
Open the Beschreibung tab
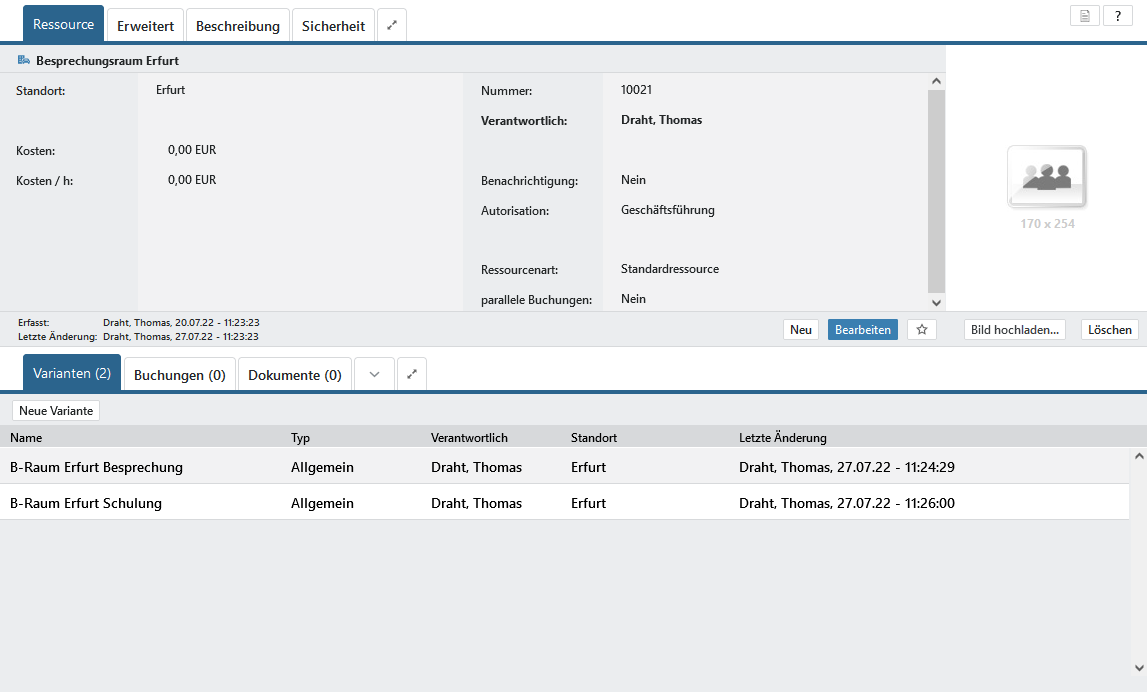(237, 26)
